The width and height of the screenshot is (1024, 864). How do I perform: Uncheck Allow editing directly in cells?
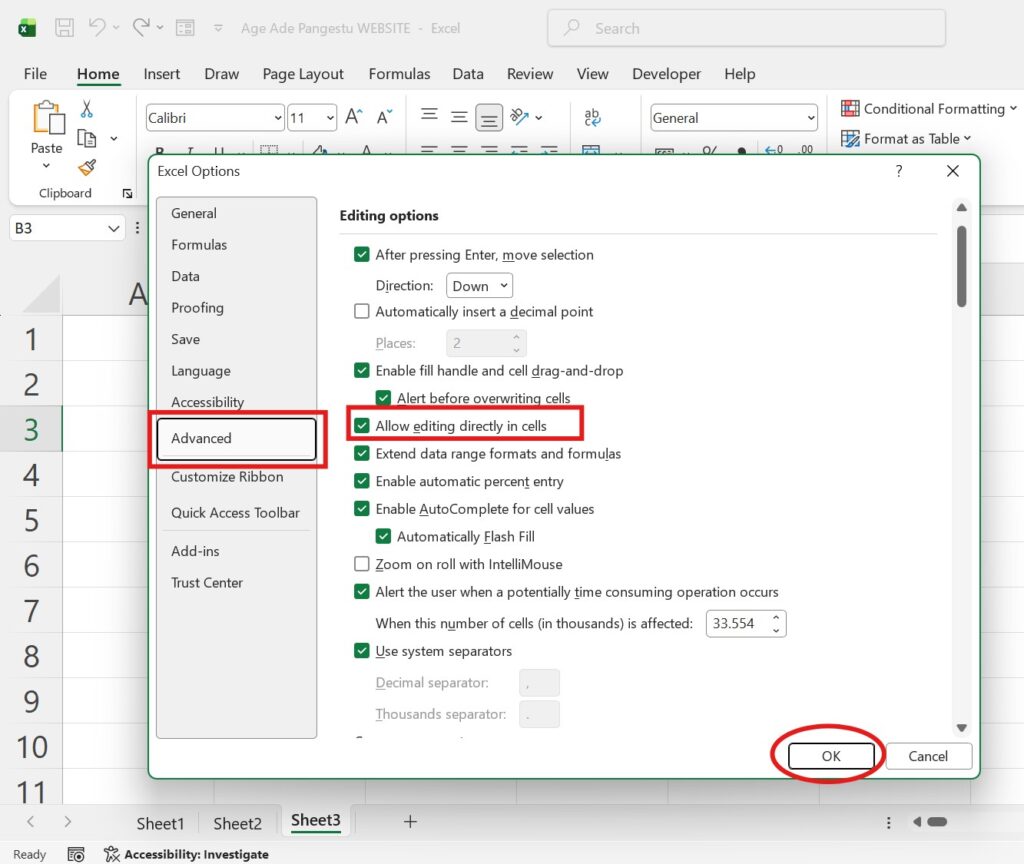click(x=361, y=426)
